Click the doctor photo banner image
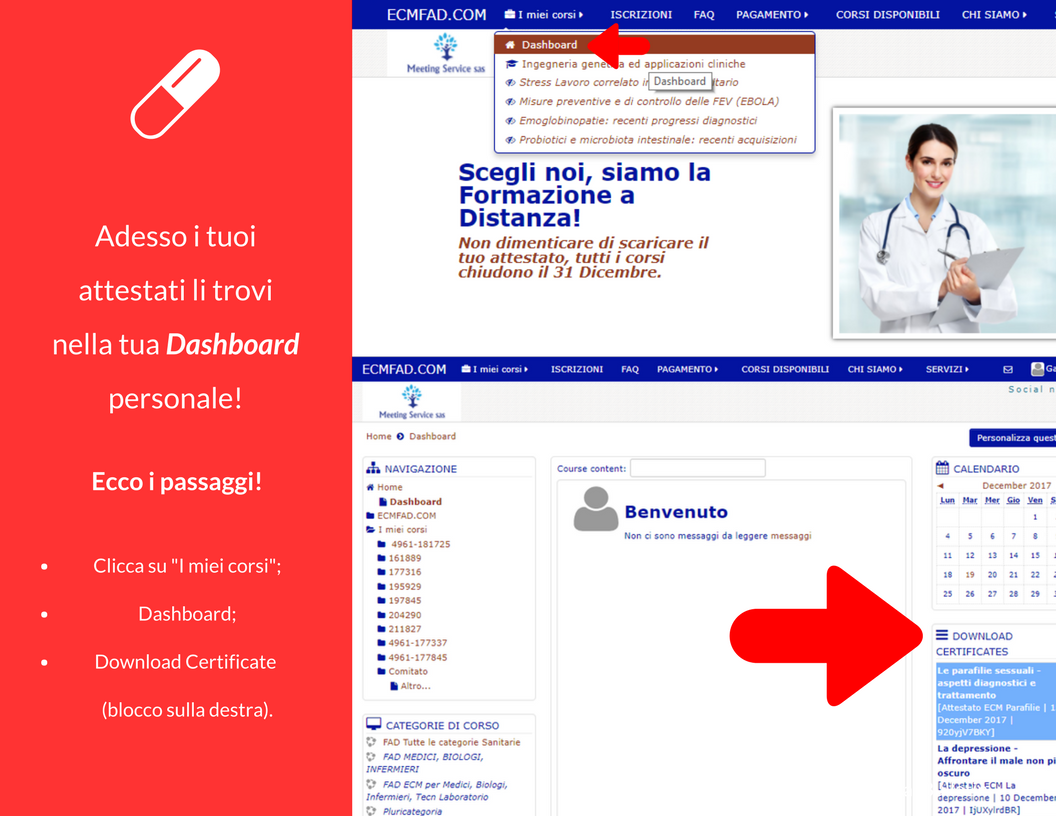Viewport: 1056px width, 816px height. (x=945, y=223)
